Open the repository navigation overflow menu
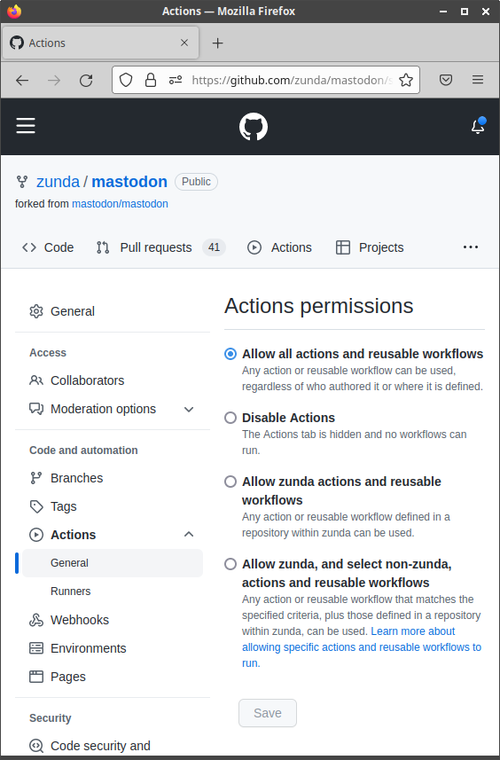The height and width of the screenshot is (760, 500). [470, 247]
